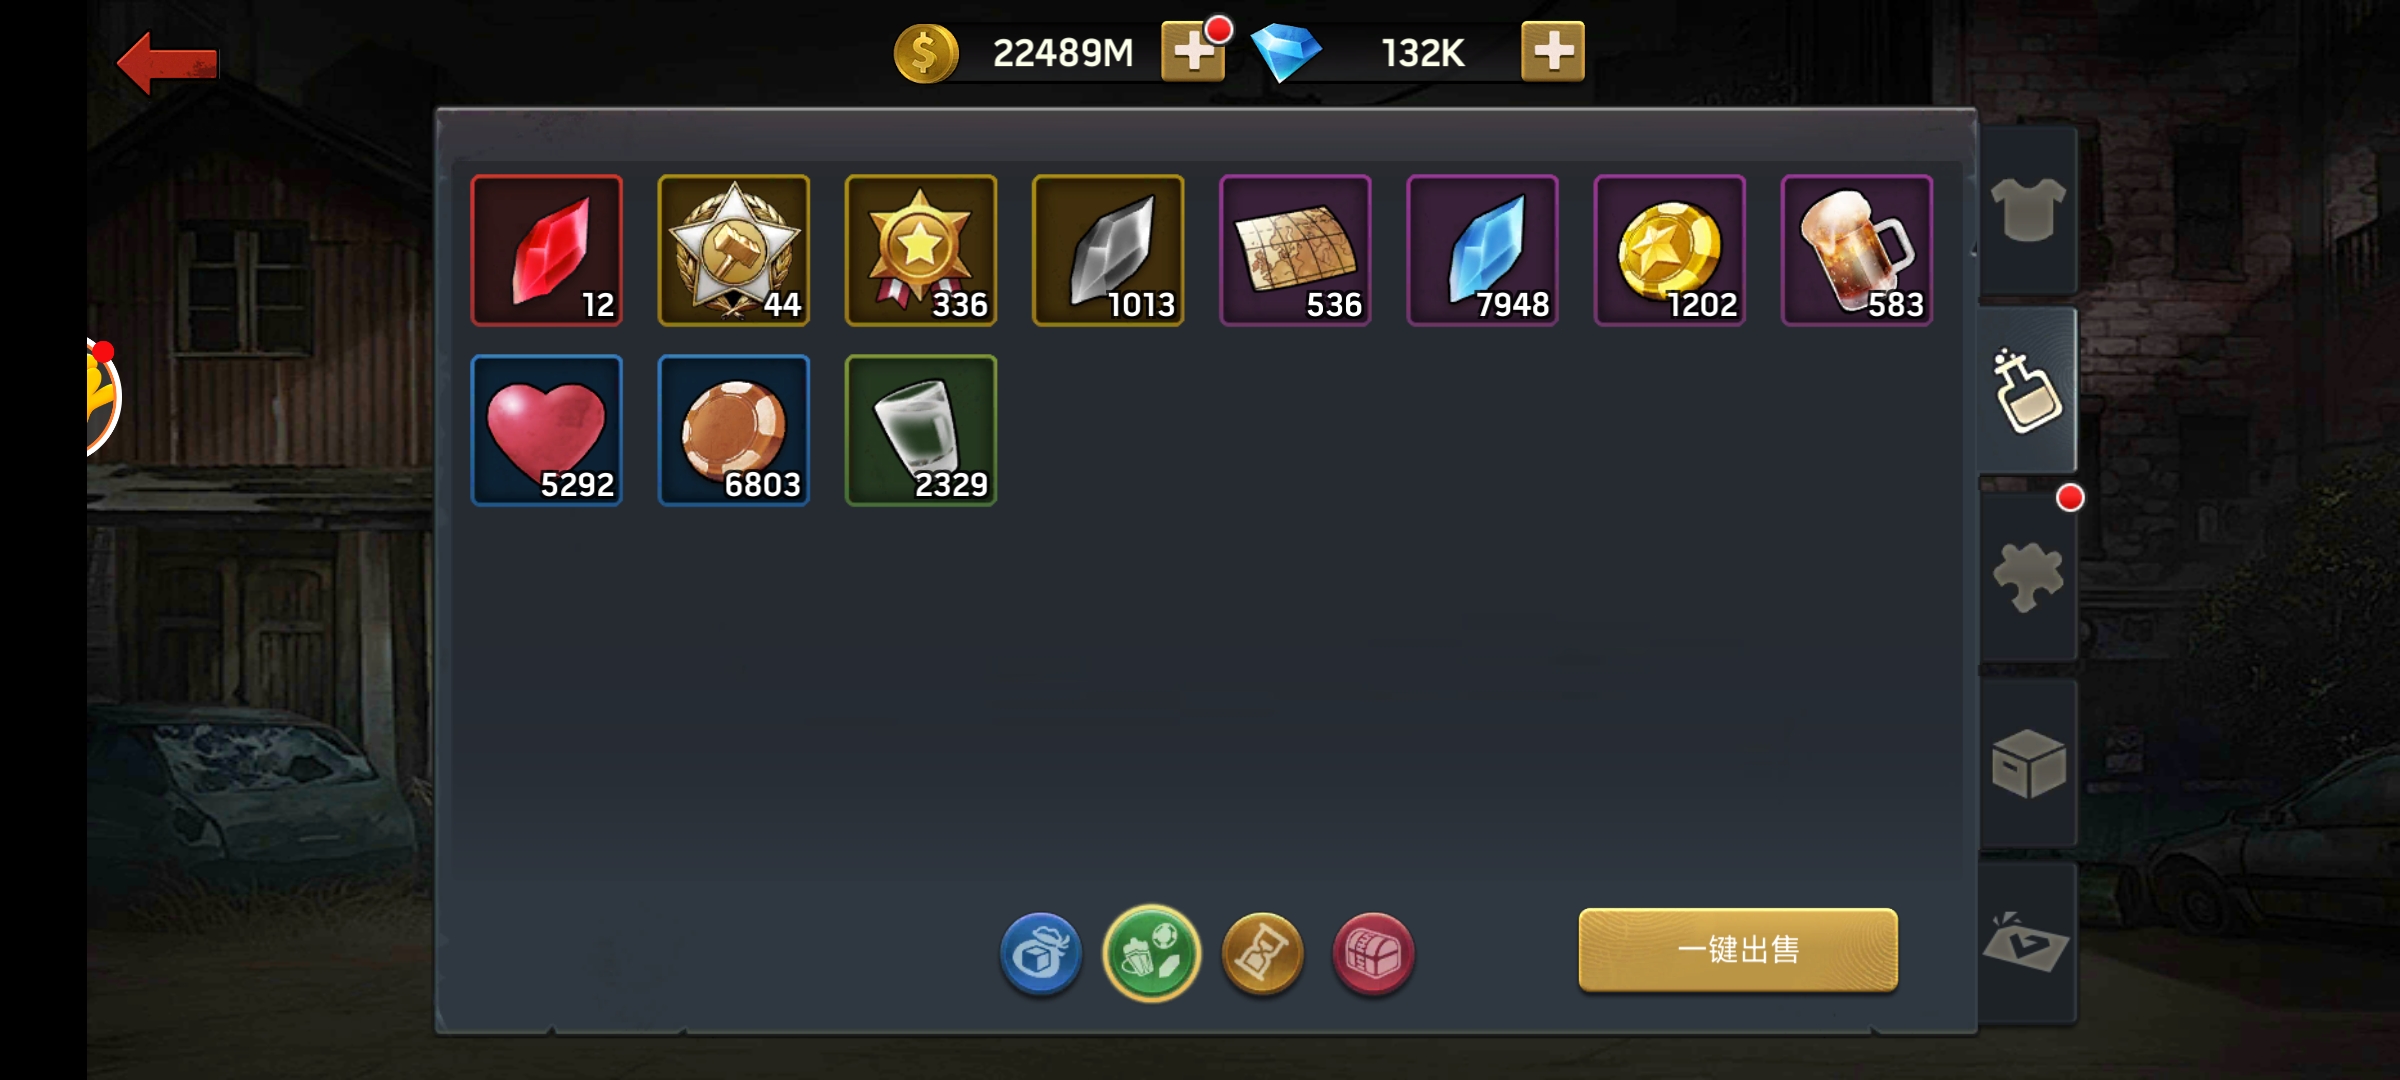Image resolution: width=2400 pixels, height=1080 pixels.
Task: Select the beer mug item with 583
Action: pos(1857,250)
